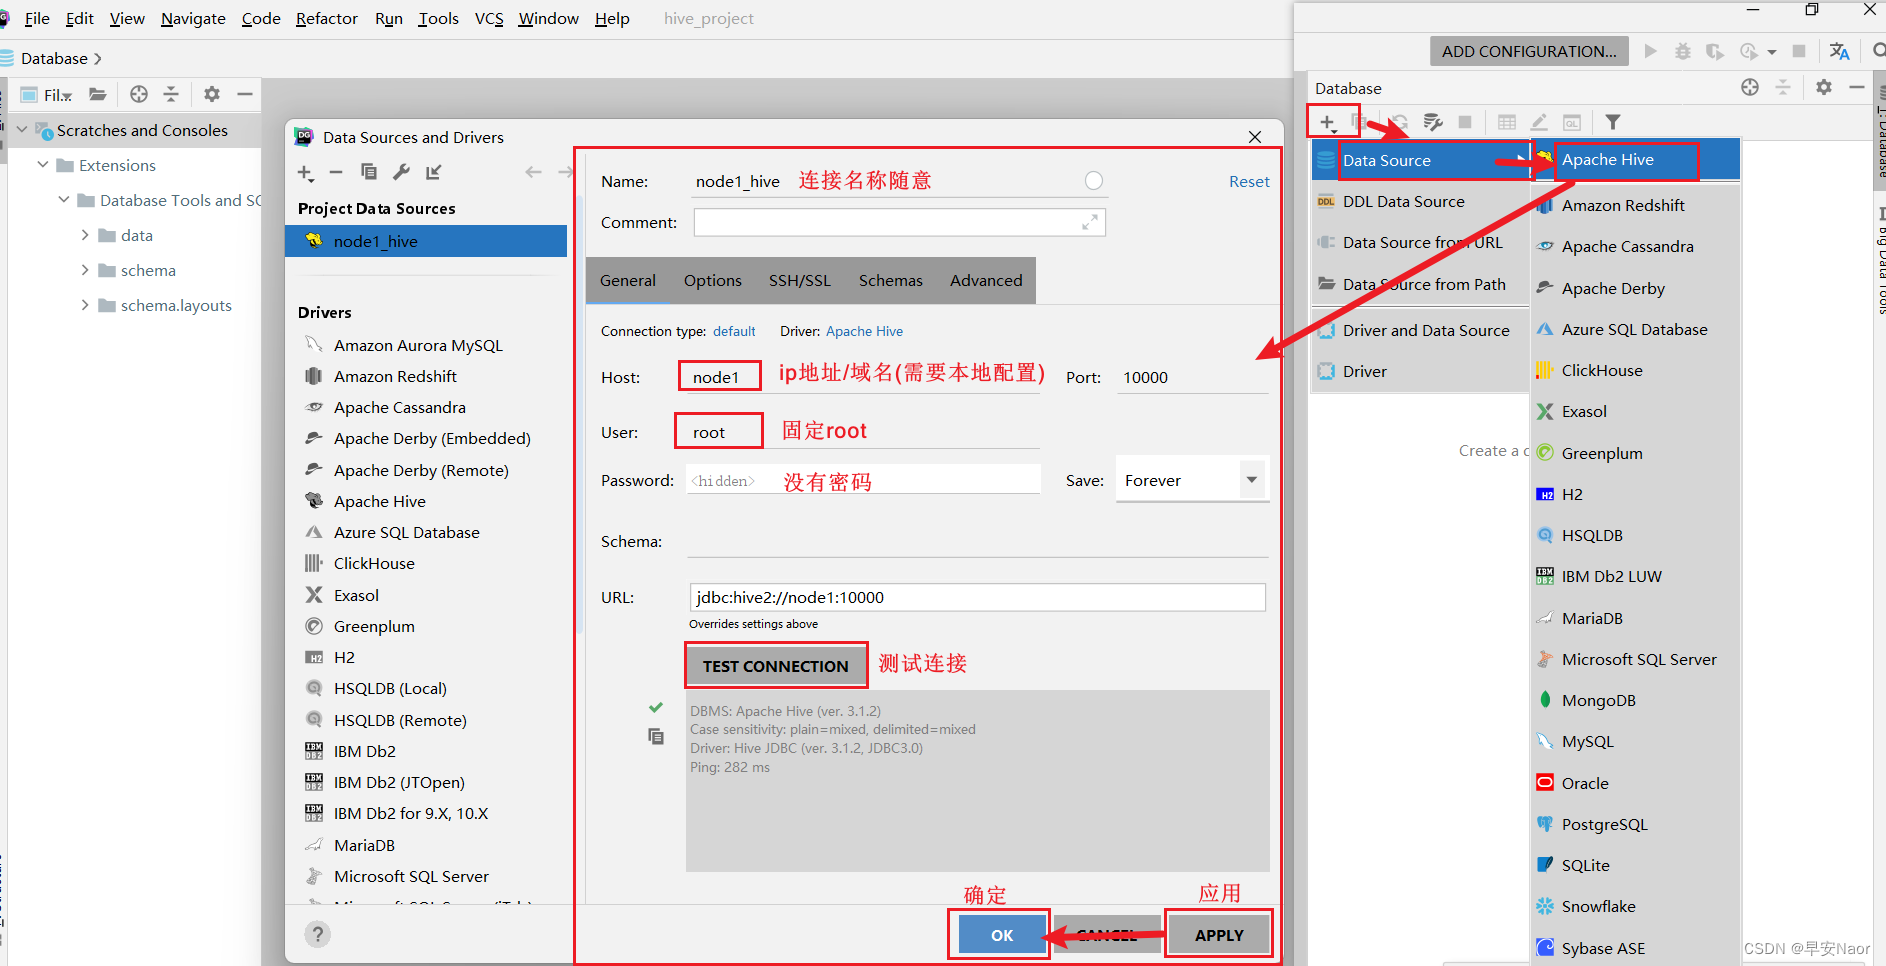
Task: Select node1_hive in Project Data Sources
Action: tap(426, 241)
